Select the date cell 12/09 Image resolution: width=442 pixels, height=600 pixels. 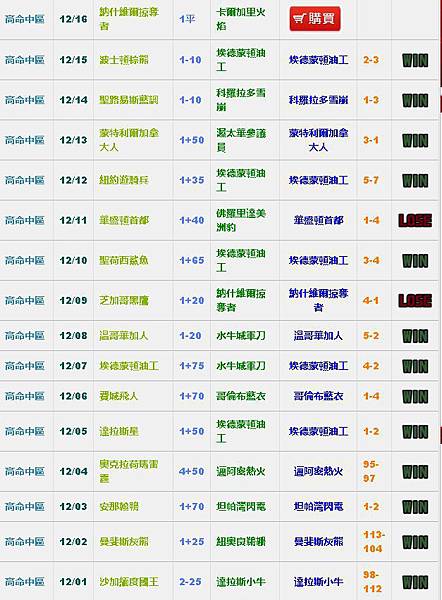coord(73,300)
